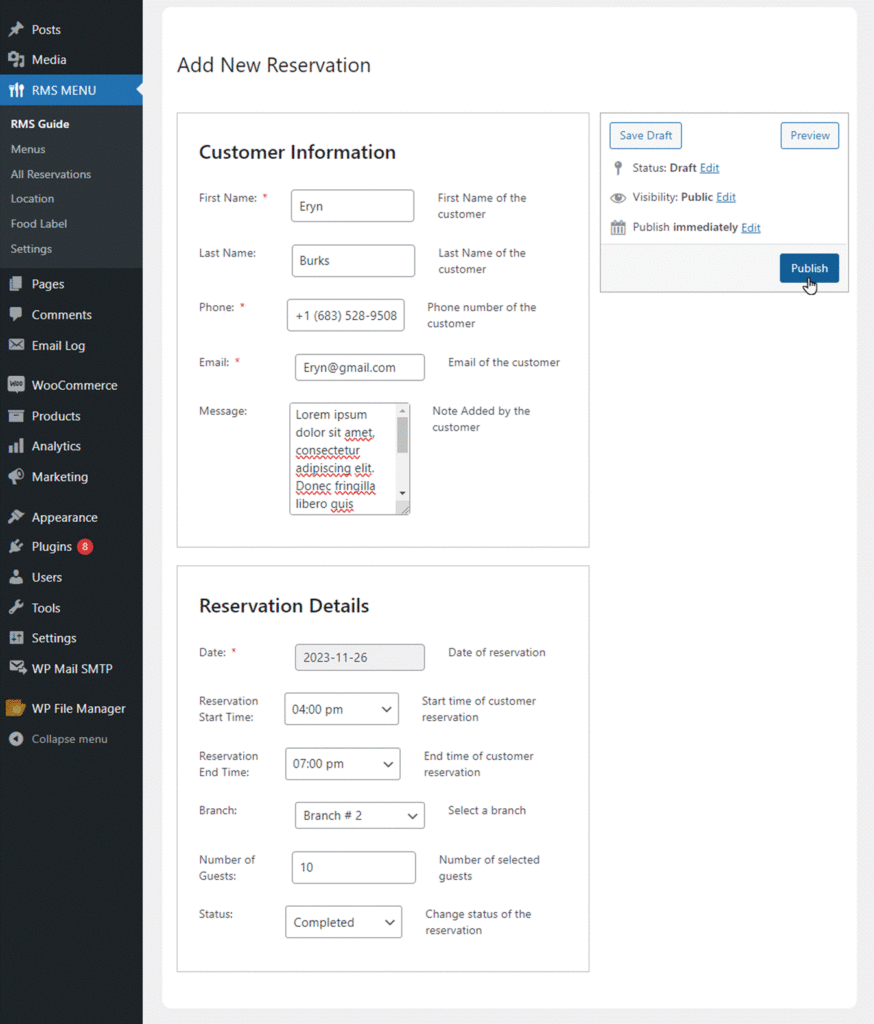The width and height of the screenshot is (874, 1024).
Task: Click the Publish button
Action: tap(809, 268)
